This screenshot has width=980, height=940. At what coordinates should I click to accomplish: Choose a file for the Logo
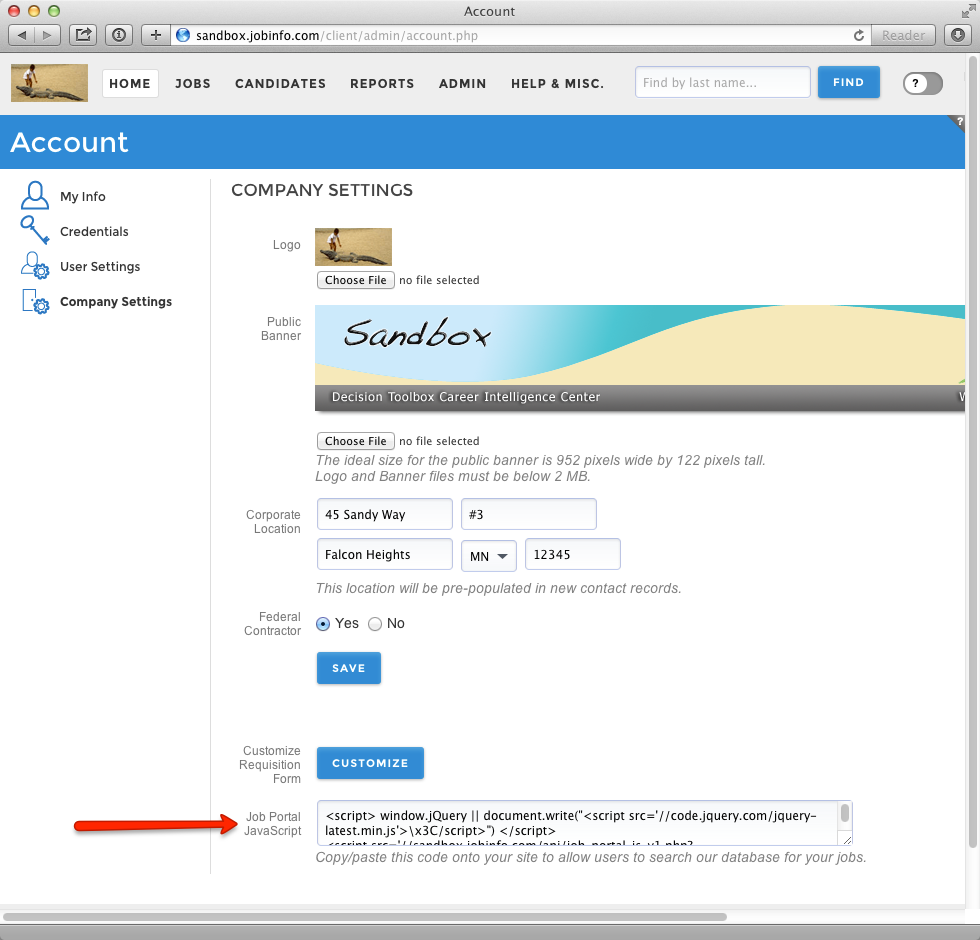pos(356,280)
